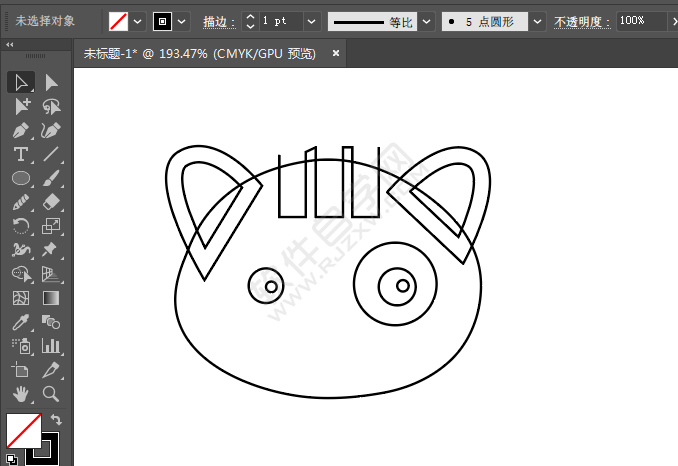Pick the Ellipse tool
This screenshot has height=466, width=678.
tap(21, 178)
